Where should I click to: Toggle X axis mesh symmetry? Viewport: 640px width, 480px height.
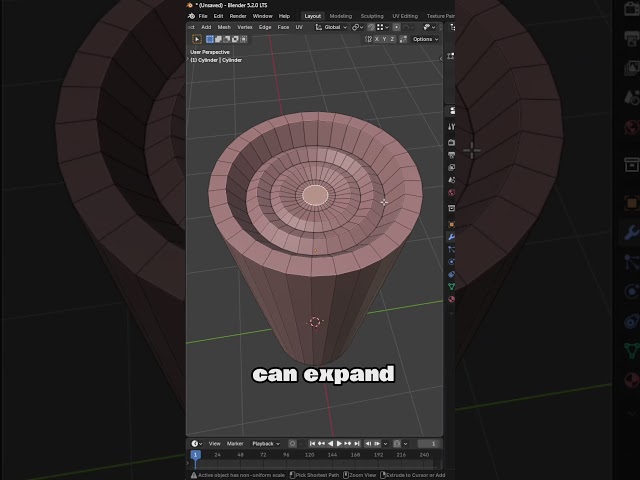(x=377, y=39)
